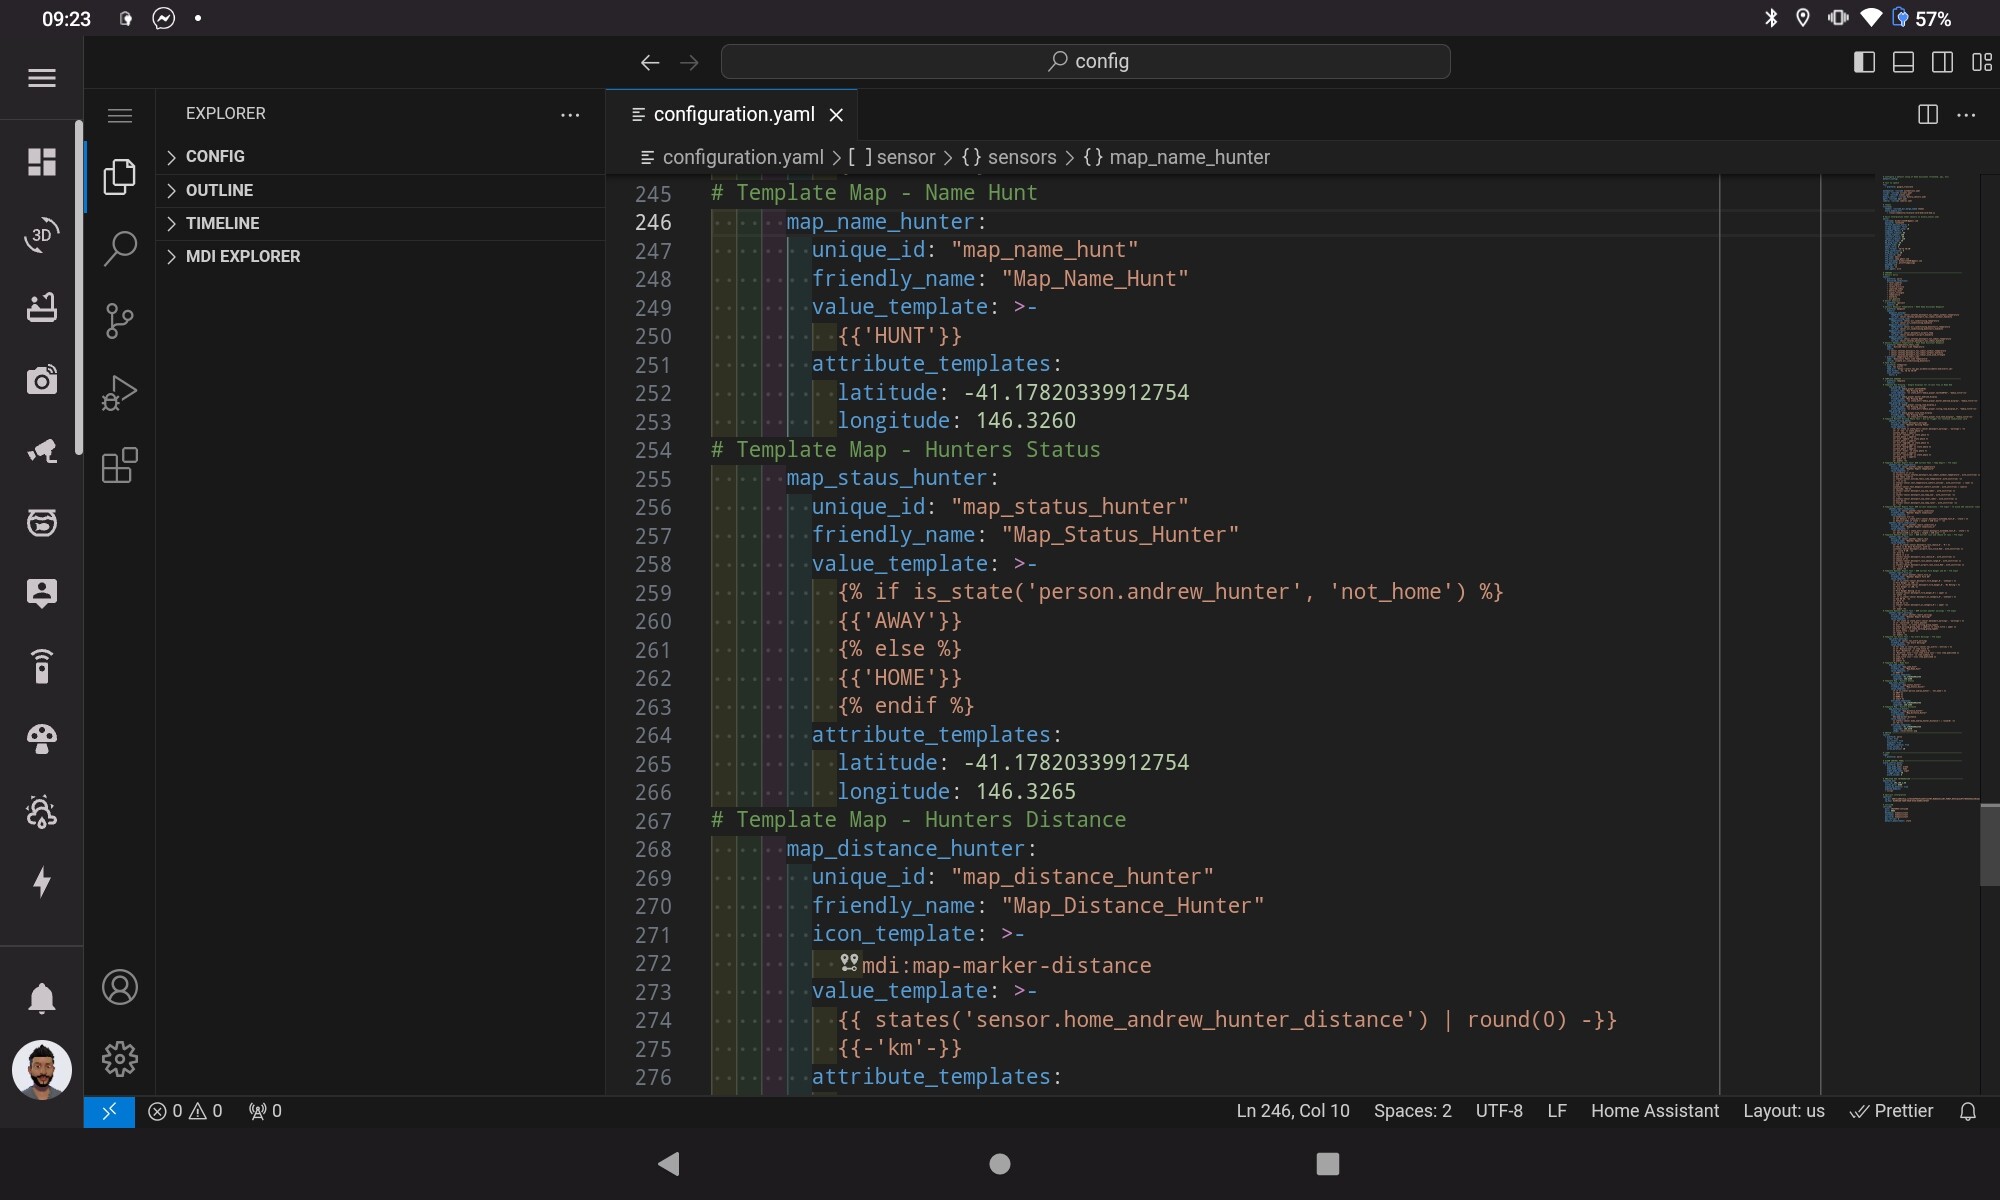The width and height of the screenshot is (2000, 1200).
Task: Open the Source Control view
Action: (119, 321)
